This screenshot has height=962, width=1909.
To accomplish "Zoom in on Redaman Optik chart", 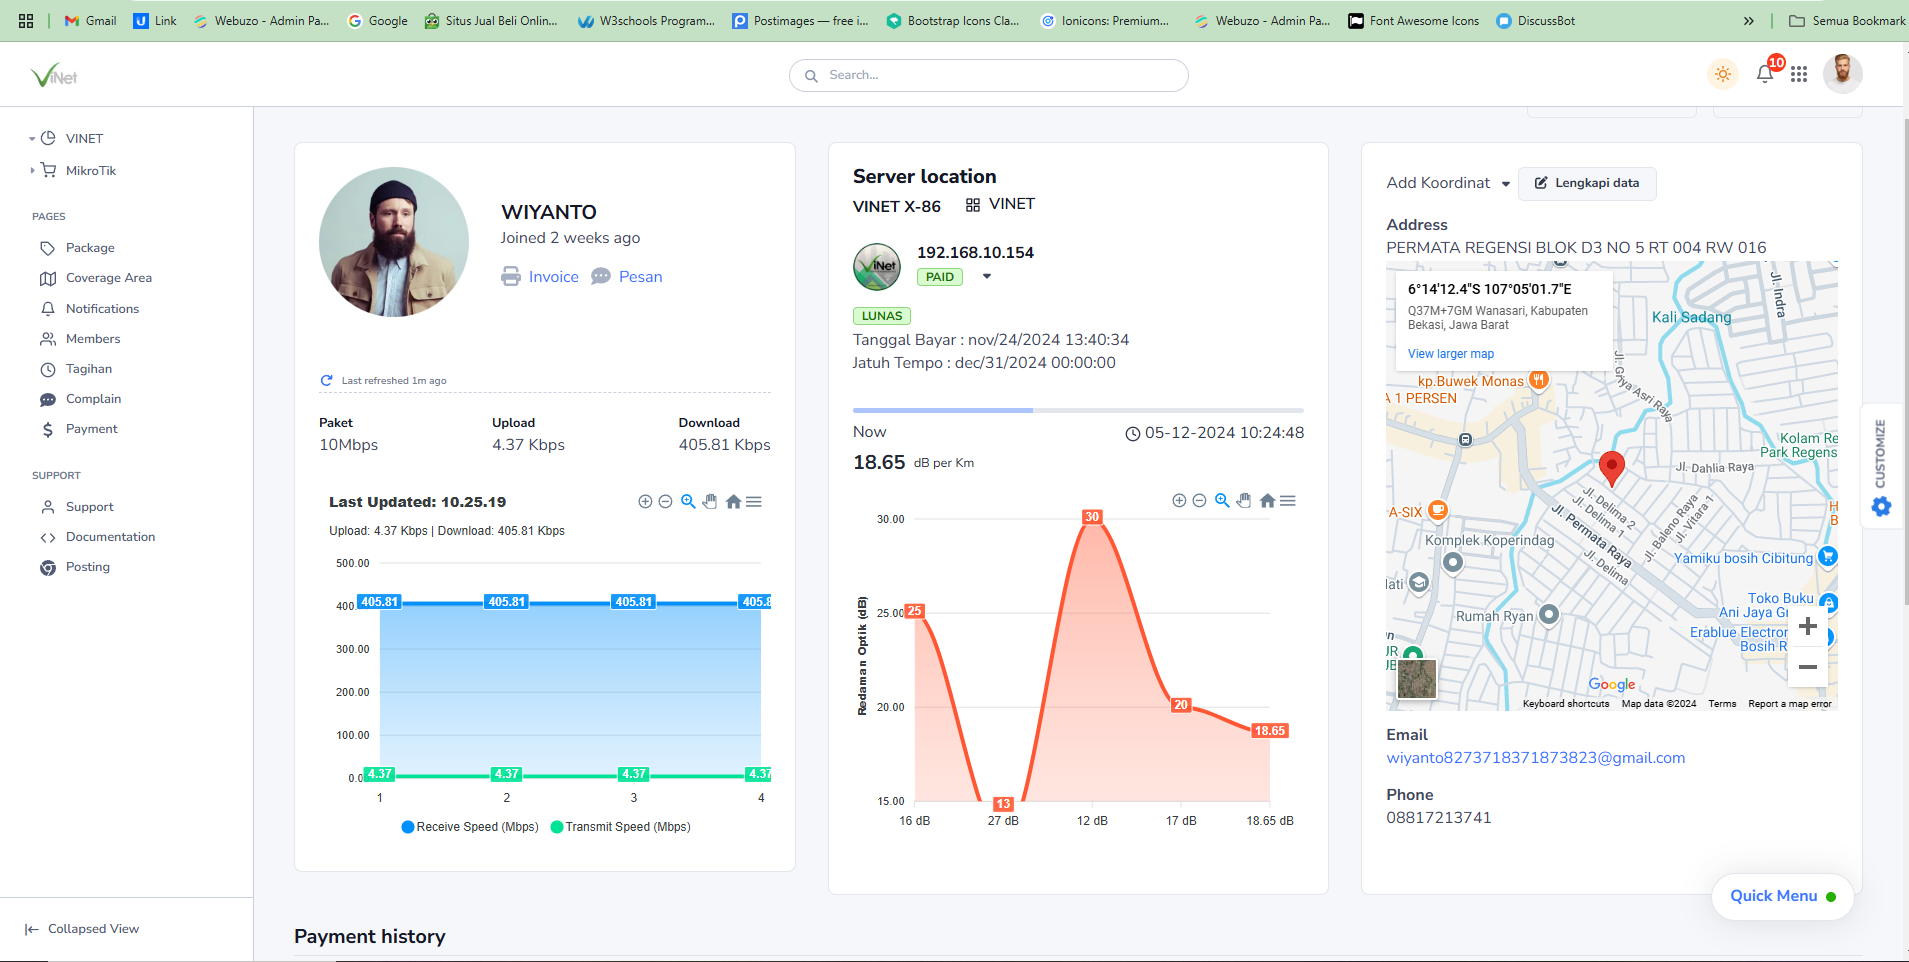I will 1179,501.
